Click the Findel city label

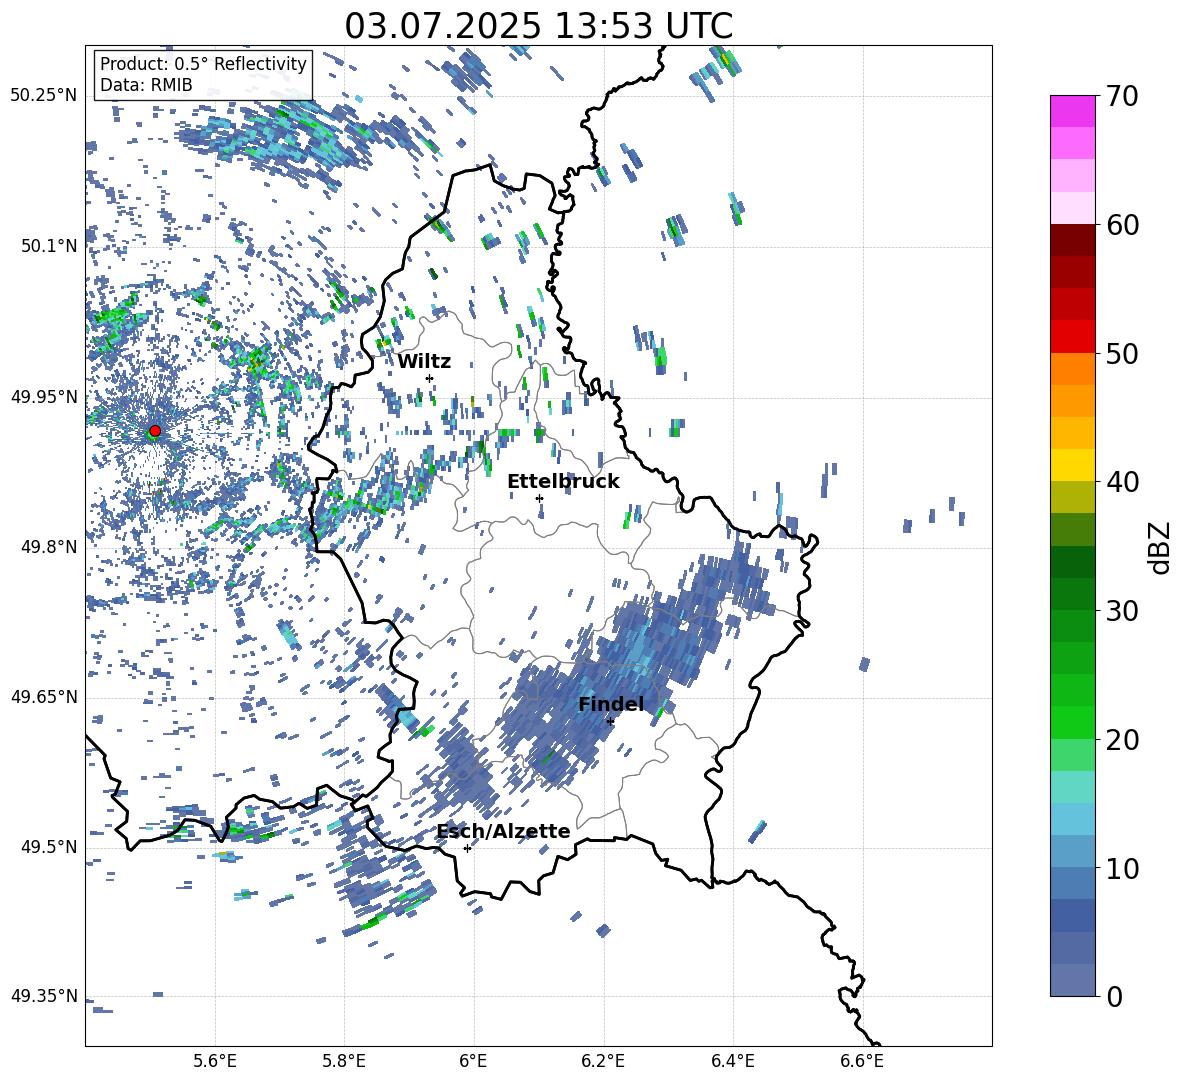pos(611,704)
